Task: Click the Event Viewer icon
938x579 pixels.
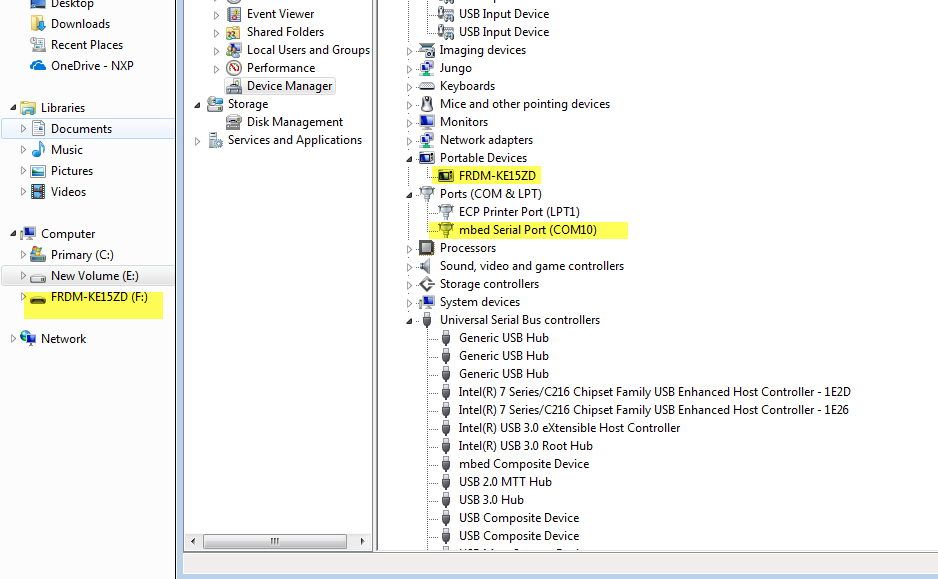Action: 234,14
